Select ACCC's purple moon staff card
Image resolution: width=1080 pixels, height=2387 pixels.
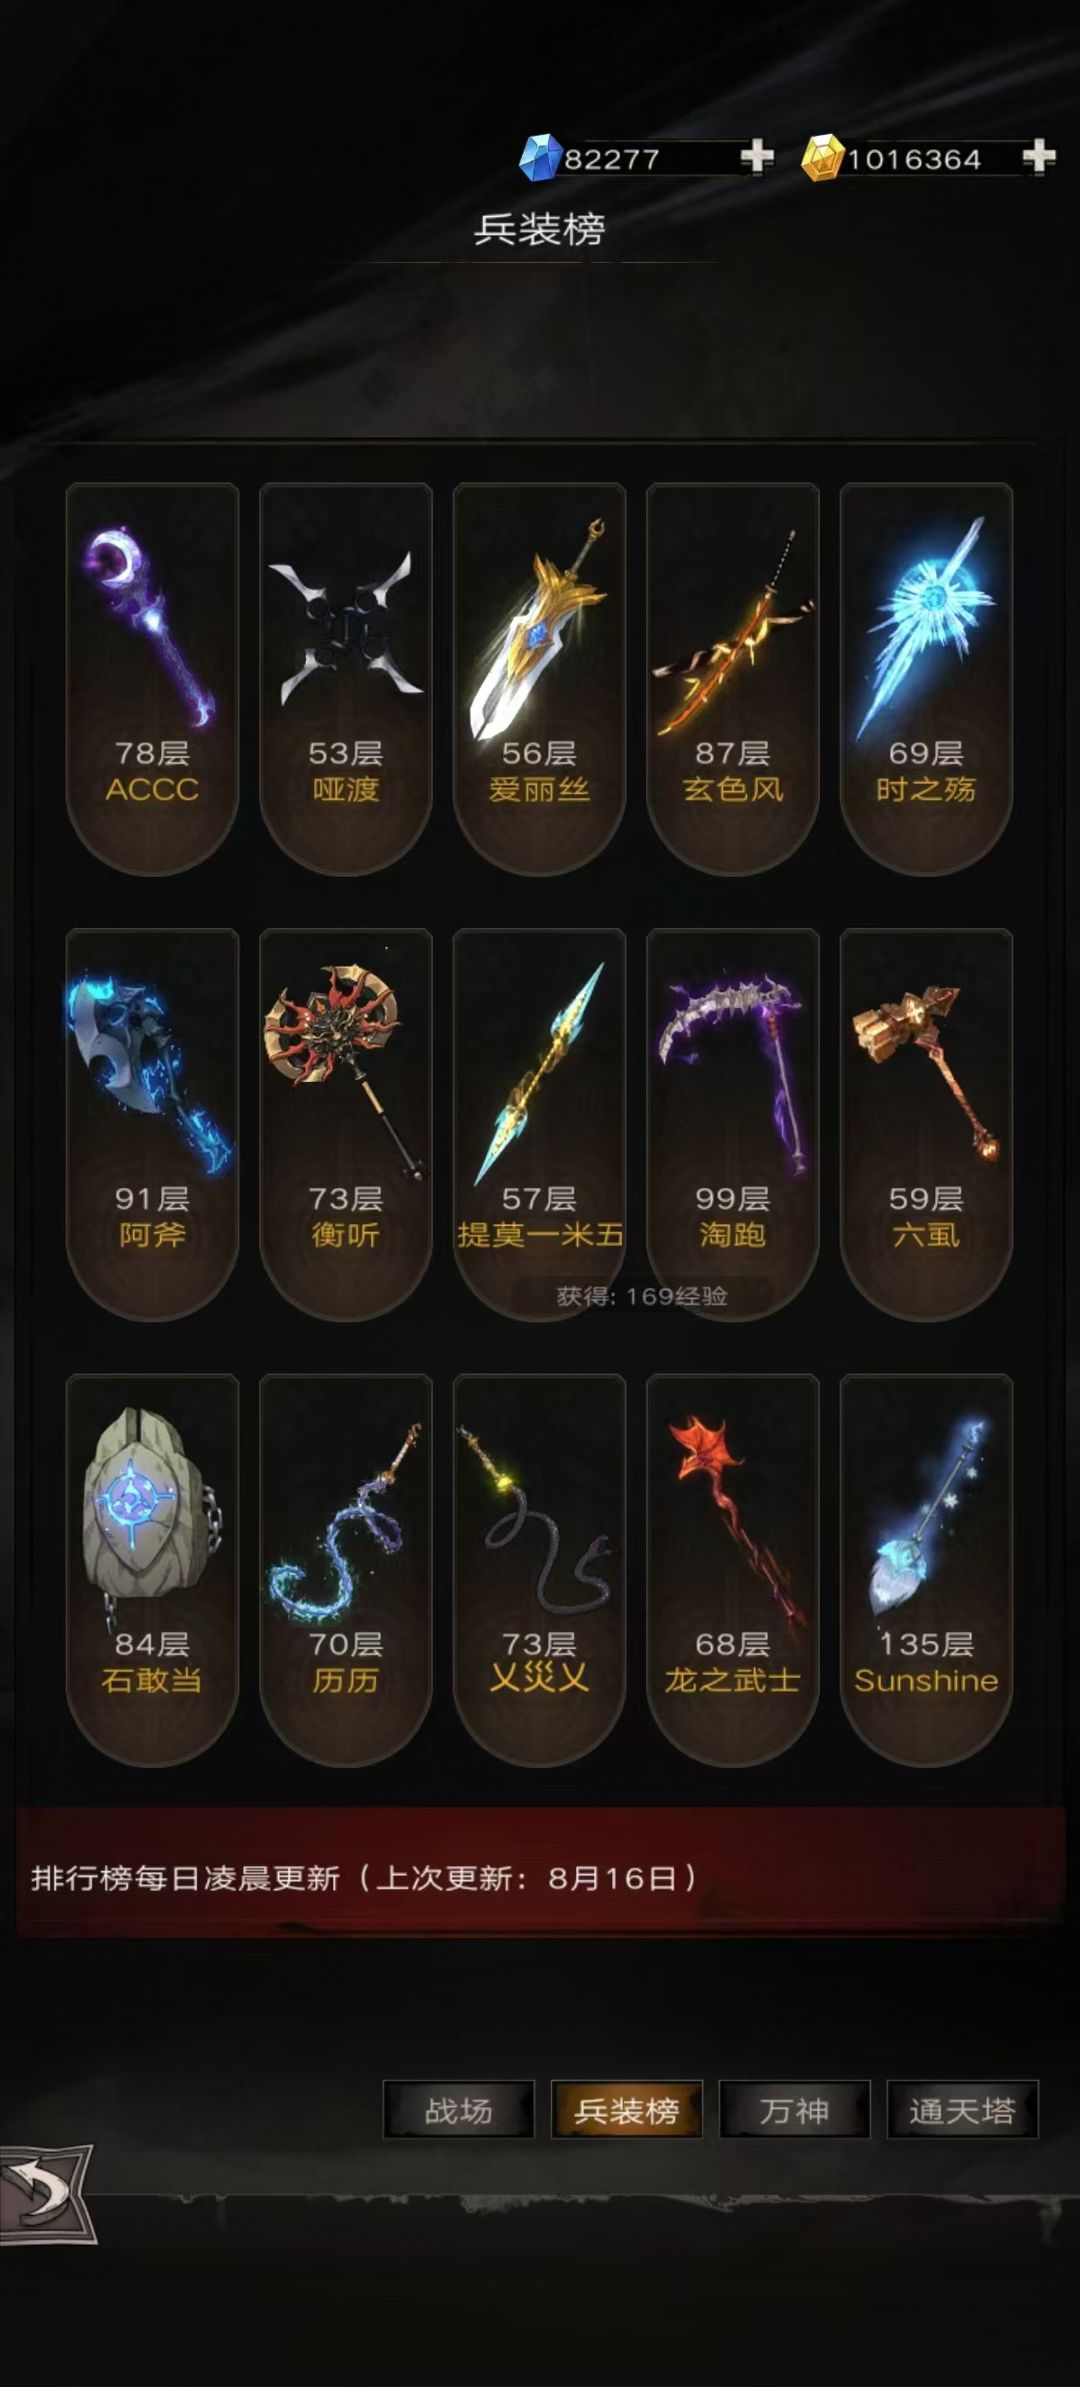click(x=152, y=679)
